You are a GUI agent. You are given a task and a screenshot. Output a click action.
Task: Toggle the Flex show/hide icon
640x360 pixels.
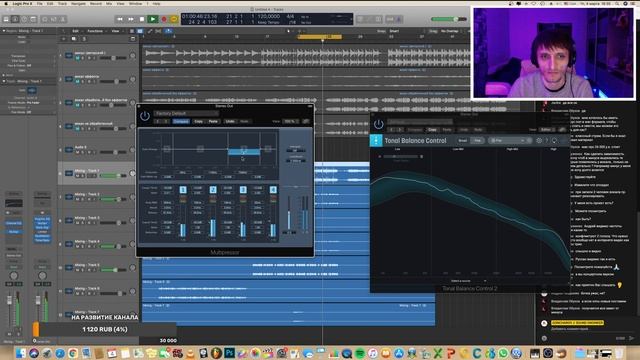(158, 31)
